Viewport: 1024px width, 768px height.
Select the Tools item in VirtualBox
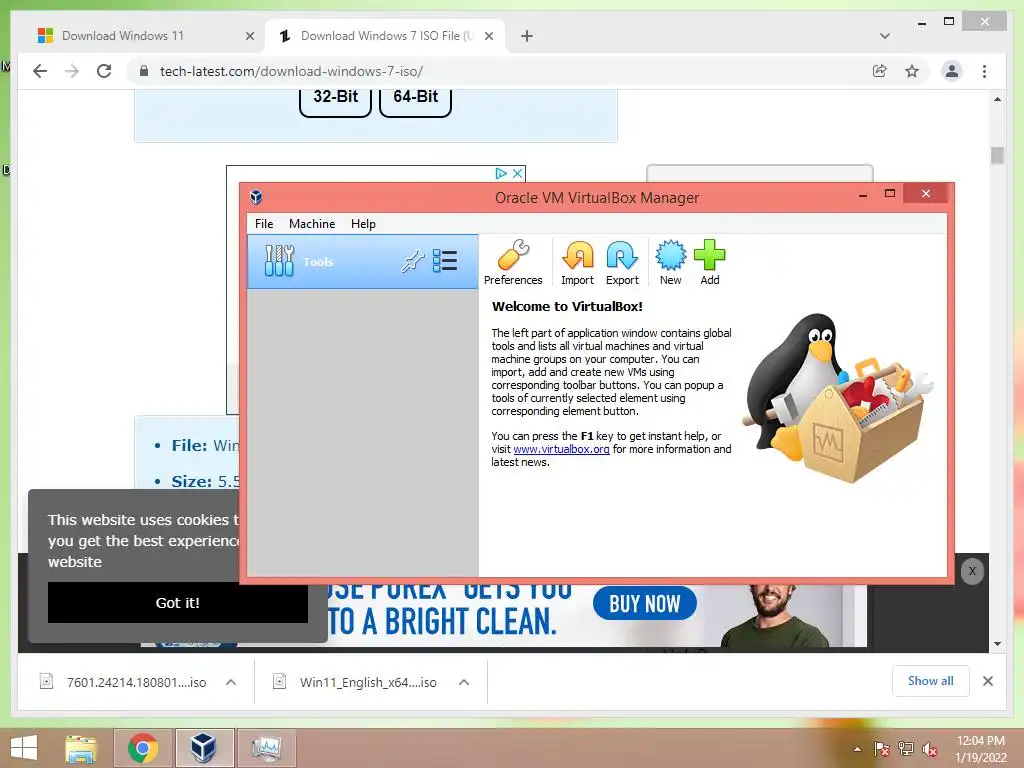[x=362, y=261]
